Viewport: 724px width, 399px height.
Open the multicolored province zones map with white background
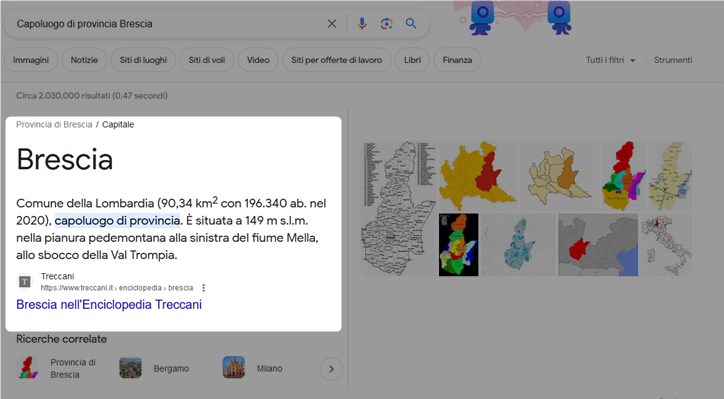point(623,176)
